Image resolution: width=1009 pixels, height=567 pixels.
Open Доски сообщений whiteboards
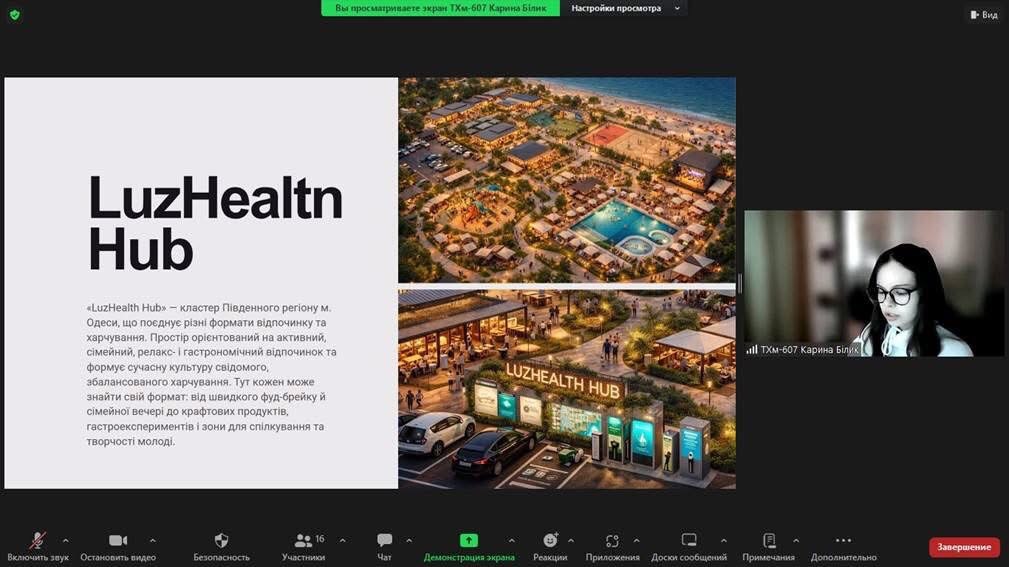(688, 541)
